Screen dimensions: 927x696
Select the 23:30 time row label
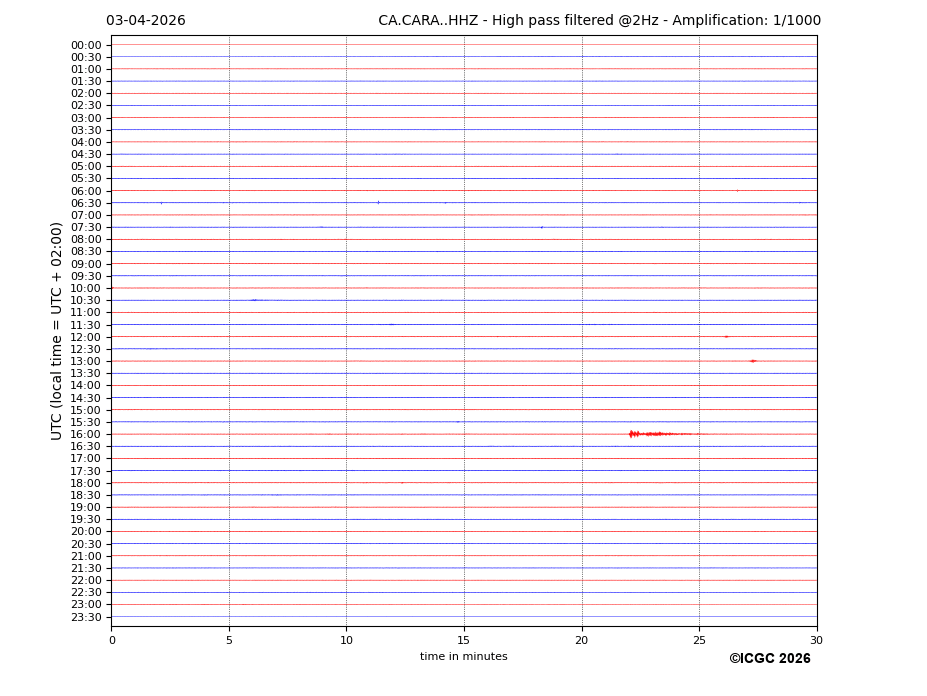[x=86, y=617]
